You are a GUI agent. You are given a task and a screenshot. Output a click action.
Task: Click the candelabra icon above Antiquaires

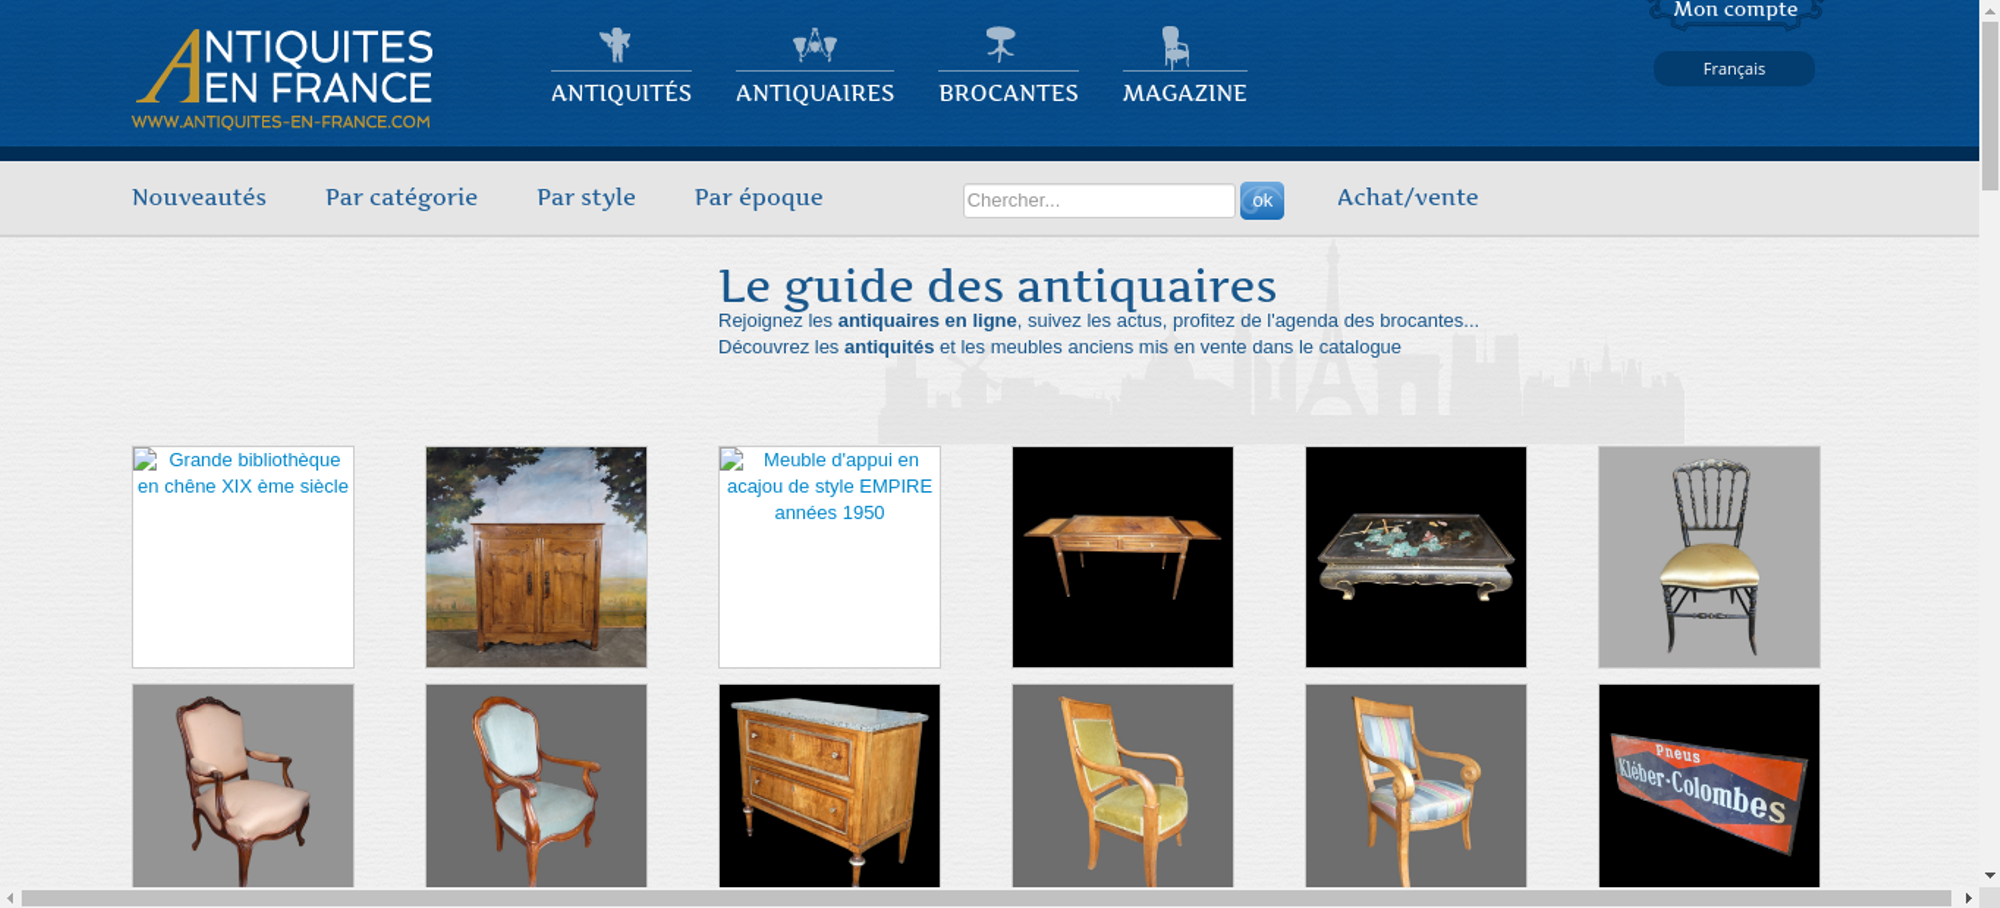tap(814, 45)
